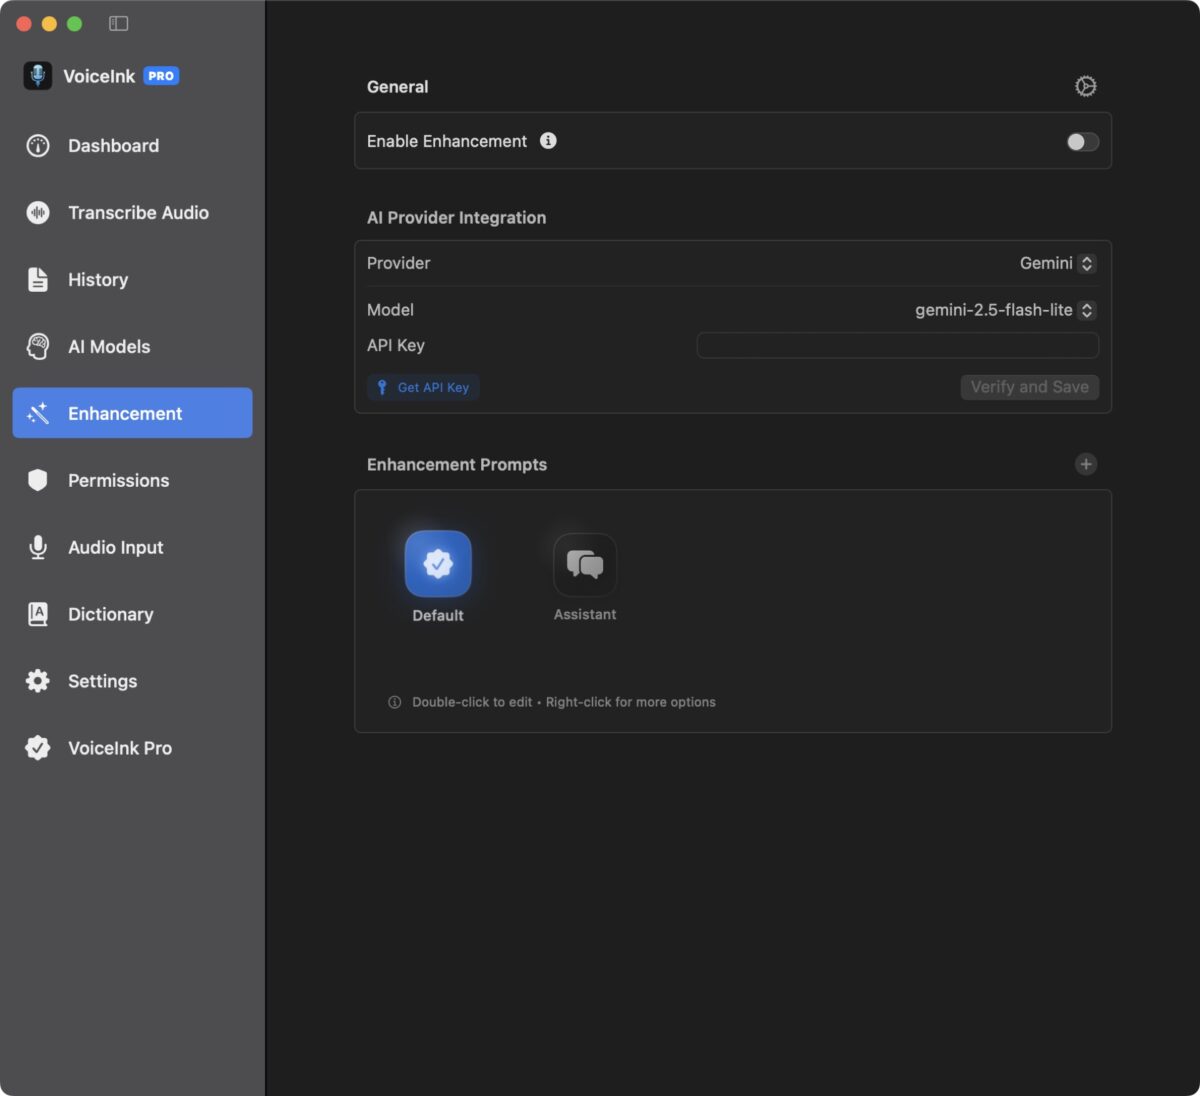Turn on the Enable Enhancement switch
Screen dimensions: 1200x1096
(x=1083, y=142)
